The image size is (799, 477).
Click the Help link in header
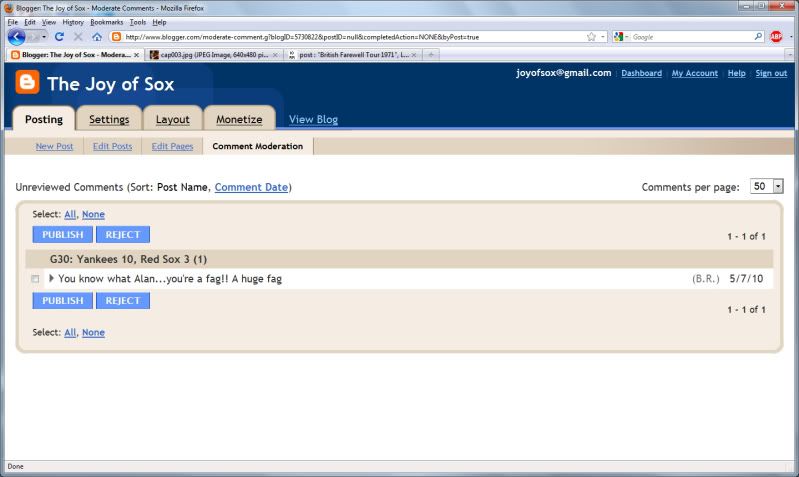pyautogui.click(x=736, y=73)
